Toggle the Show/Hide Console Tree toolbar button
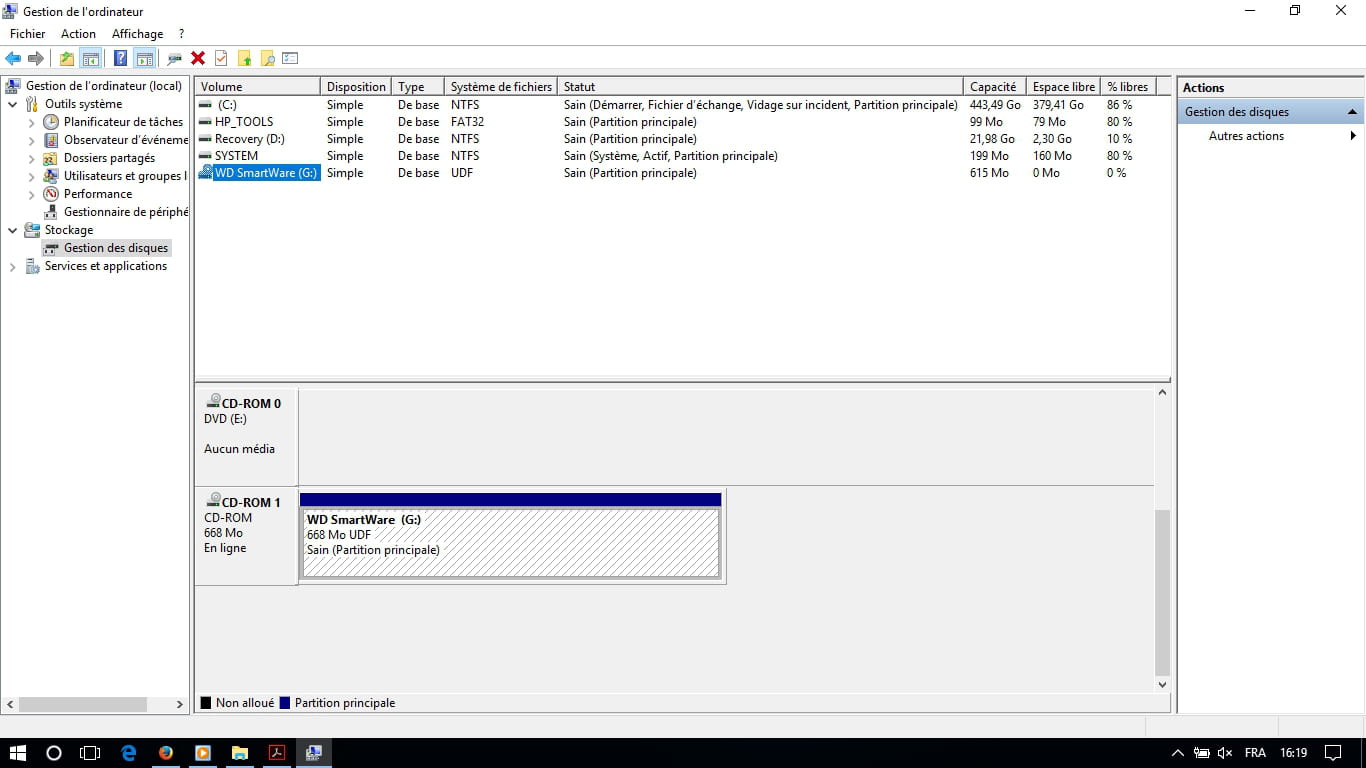The height and width of the screenshot is (768, 1366). pos(91,58)
